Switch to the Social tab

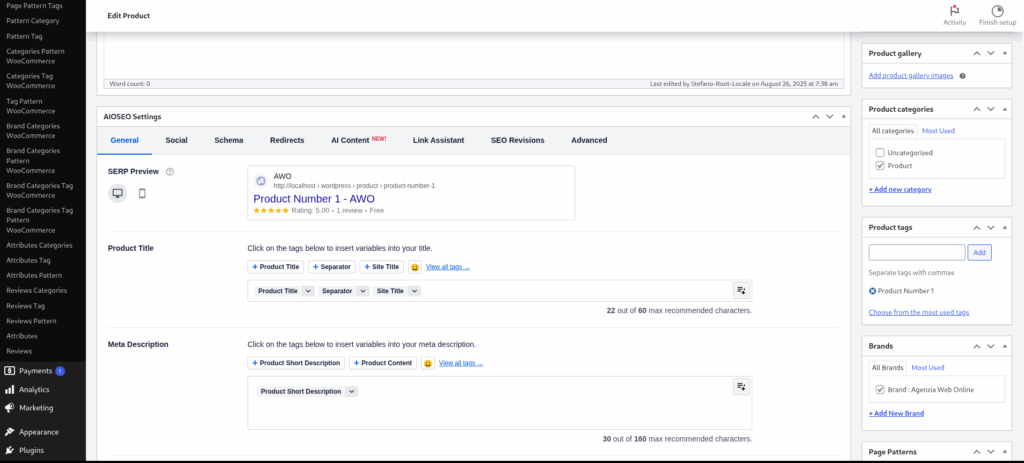[x=176, y=140]
